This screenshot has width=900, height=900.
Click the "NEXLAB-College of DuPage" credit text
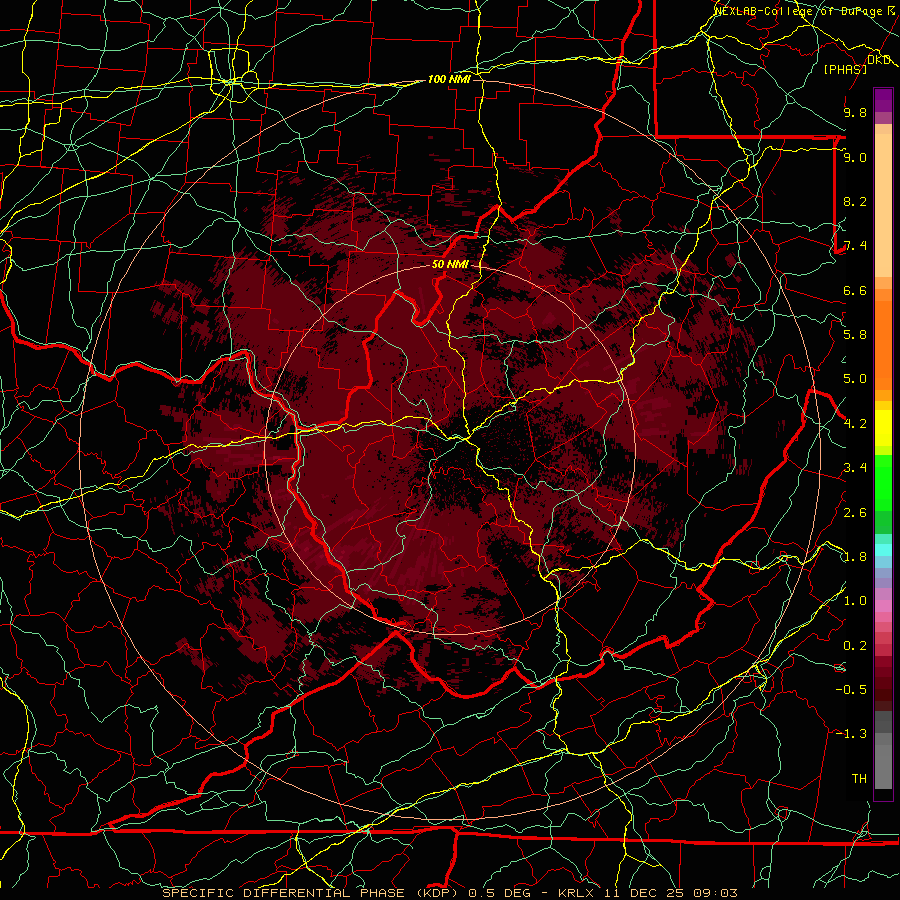pos(800,10)
